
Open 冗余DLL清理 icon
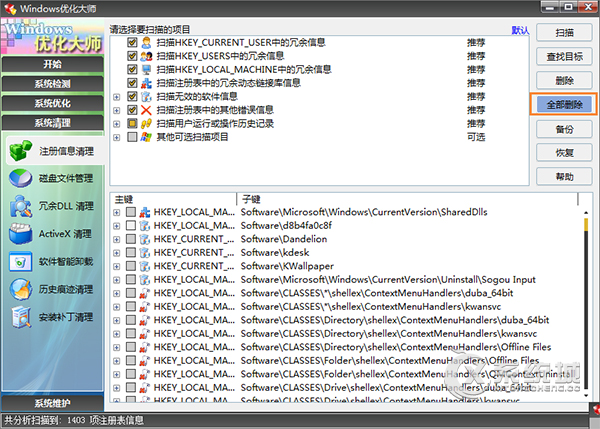[x=21, y=206]
